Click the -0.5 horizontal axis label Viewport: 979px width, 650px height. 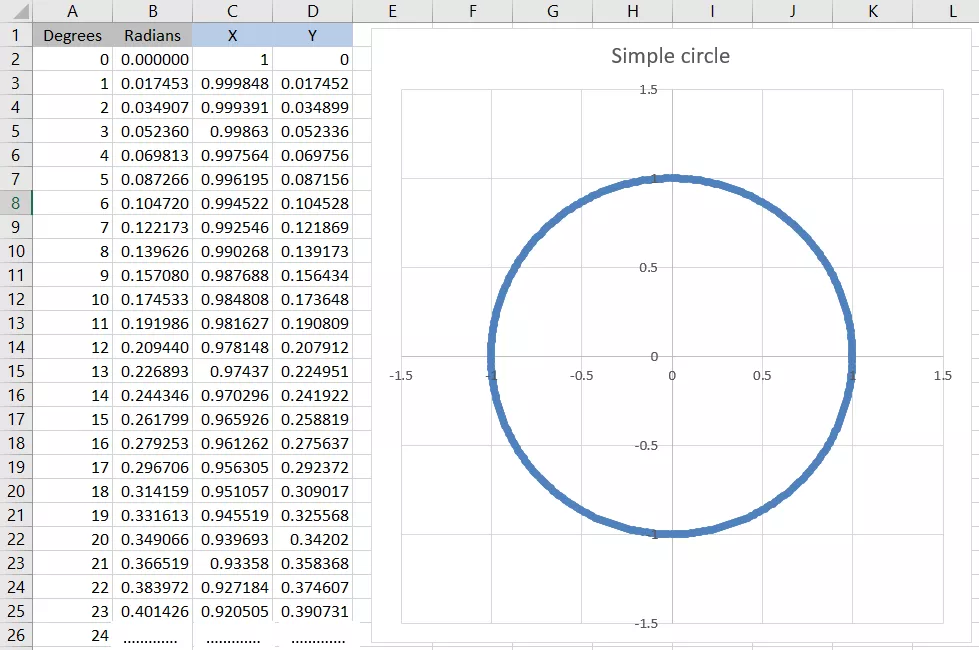[581, 375]
